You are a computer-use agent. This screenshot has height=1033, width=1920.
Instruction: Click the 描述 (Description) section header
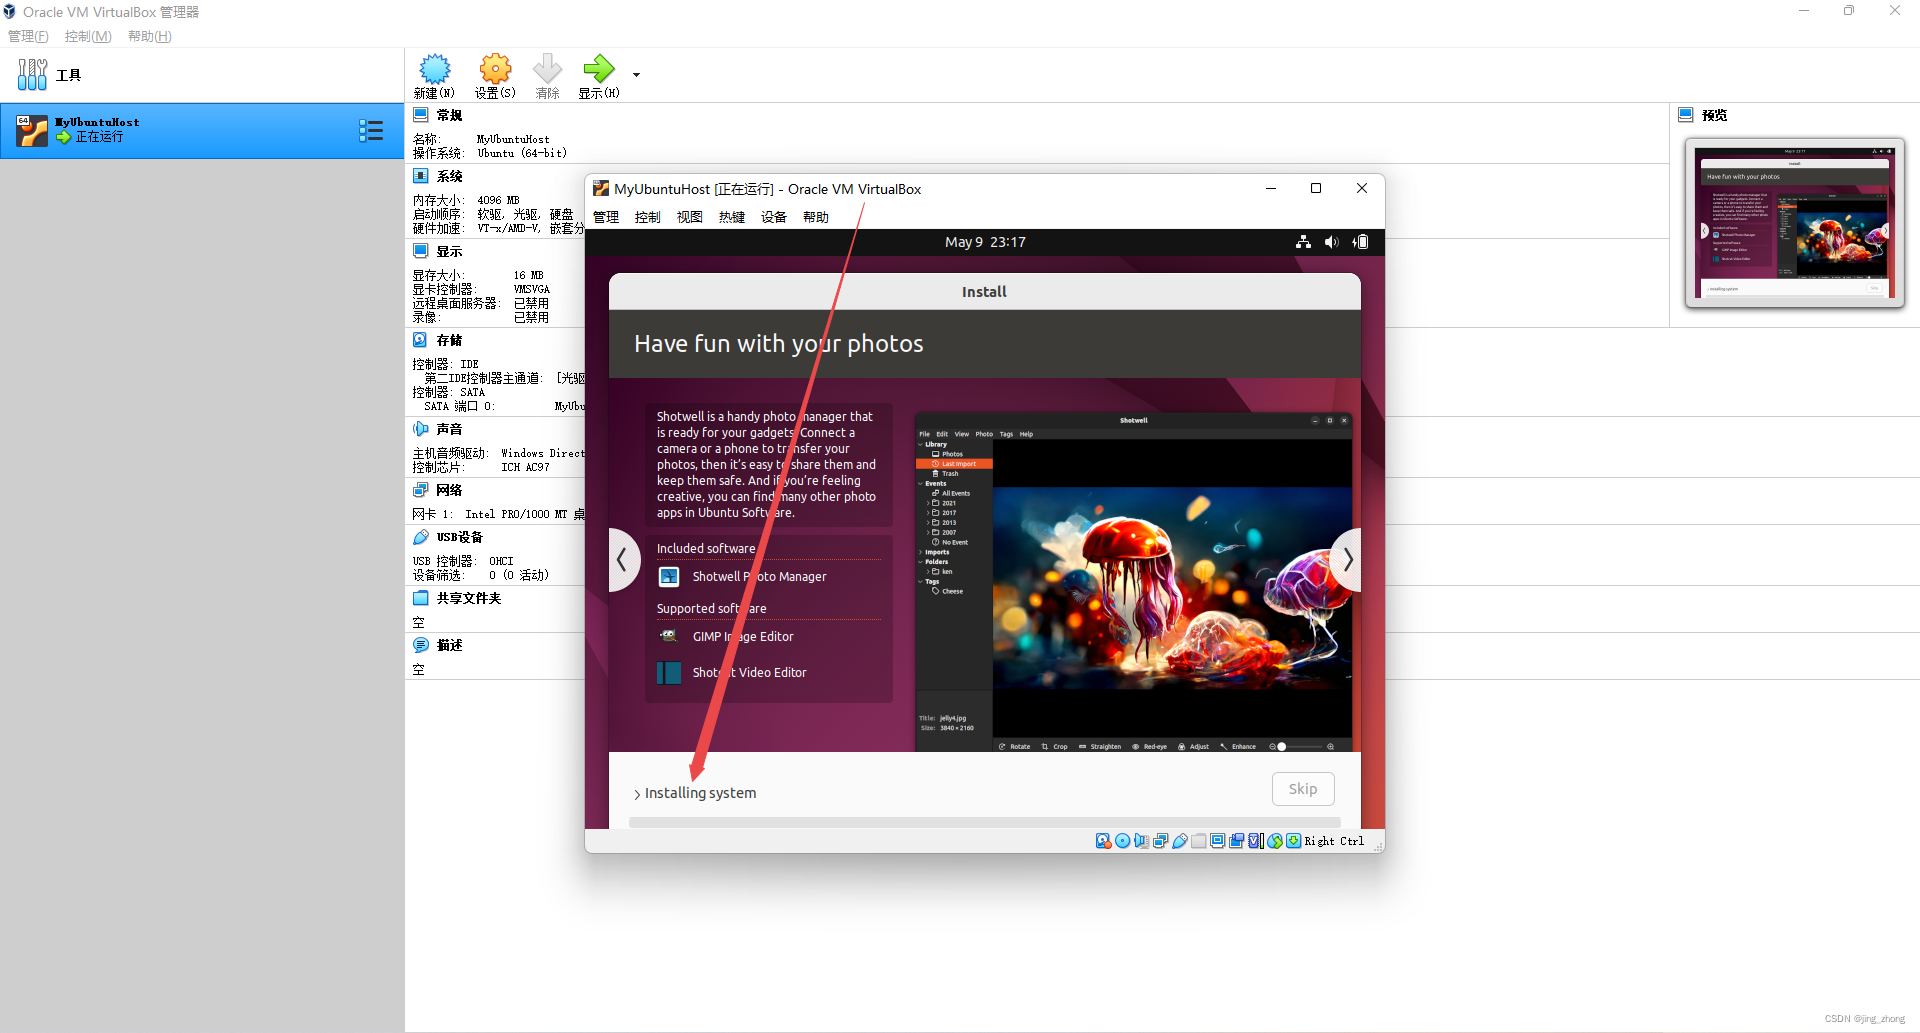(x=449, y=645)
